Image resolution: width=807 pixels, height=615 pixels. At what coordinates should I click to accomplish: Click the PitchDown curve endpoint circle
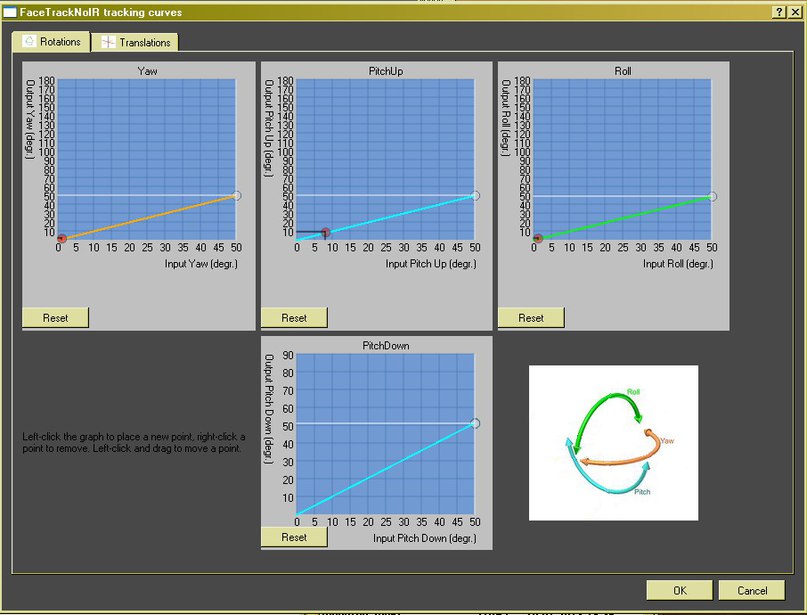click(x=475, y=423)
